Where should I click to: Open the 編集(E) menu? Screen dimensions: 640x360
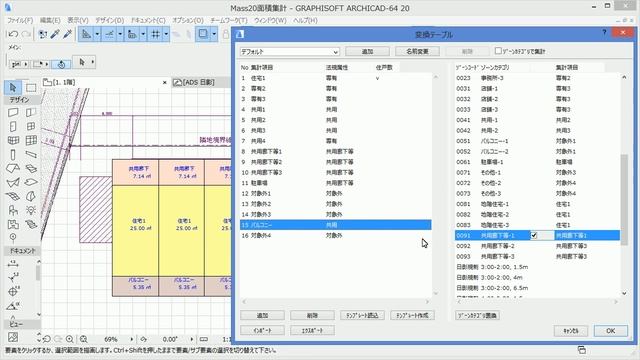point(50,20)
